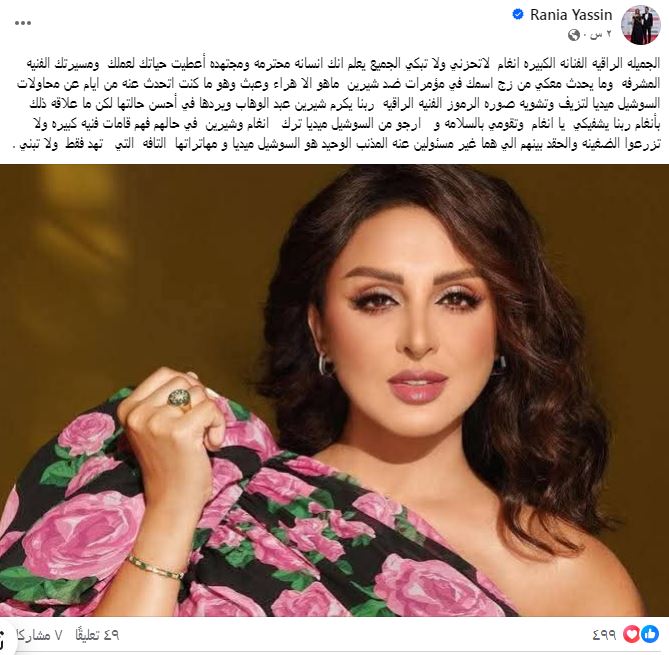Viewport: 669px width, 655px height.
Task: Click the partially visible round button at bottom-left corner
Action: pyautogui.click(x=3, y=639)
